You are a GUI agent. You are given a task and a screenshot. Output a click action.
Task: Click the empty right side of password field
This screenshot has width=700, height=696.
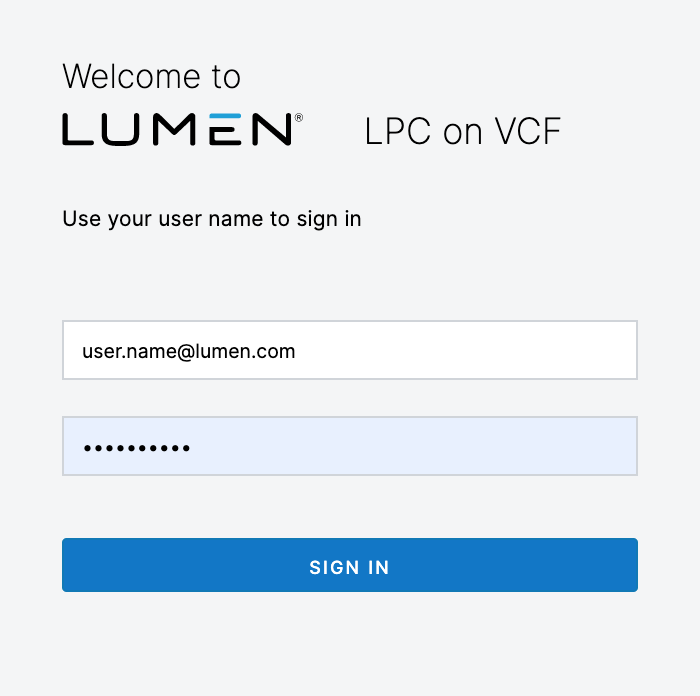(415, 446)
